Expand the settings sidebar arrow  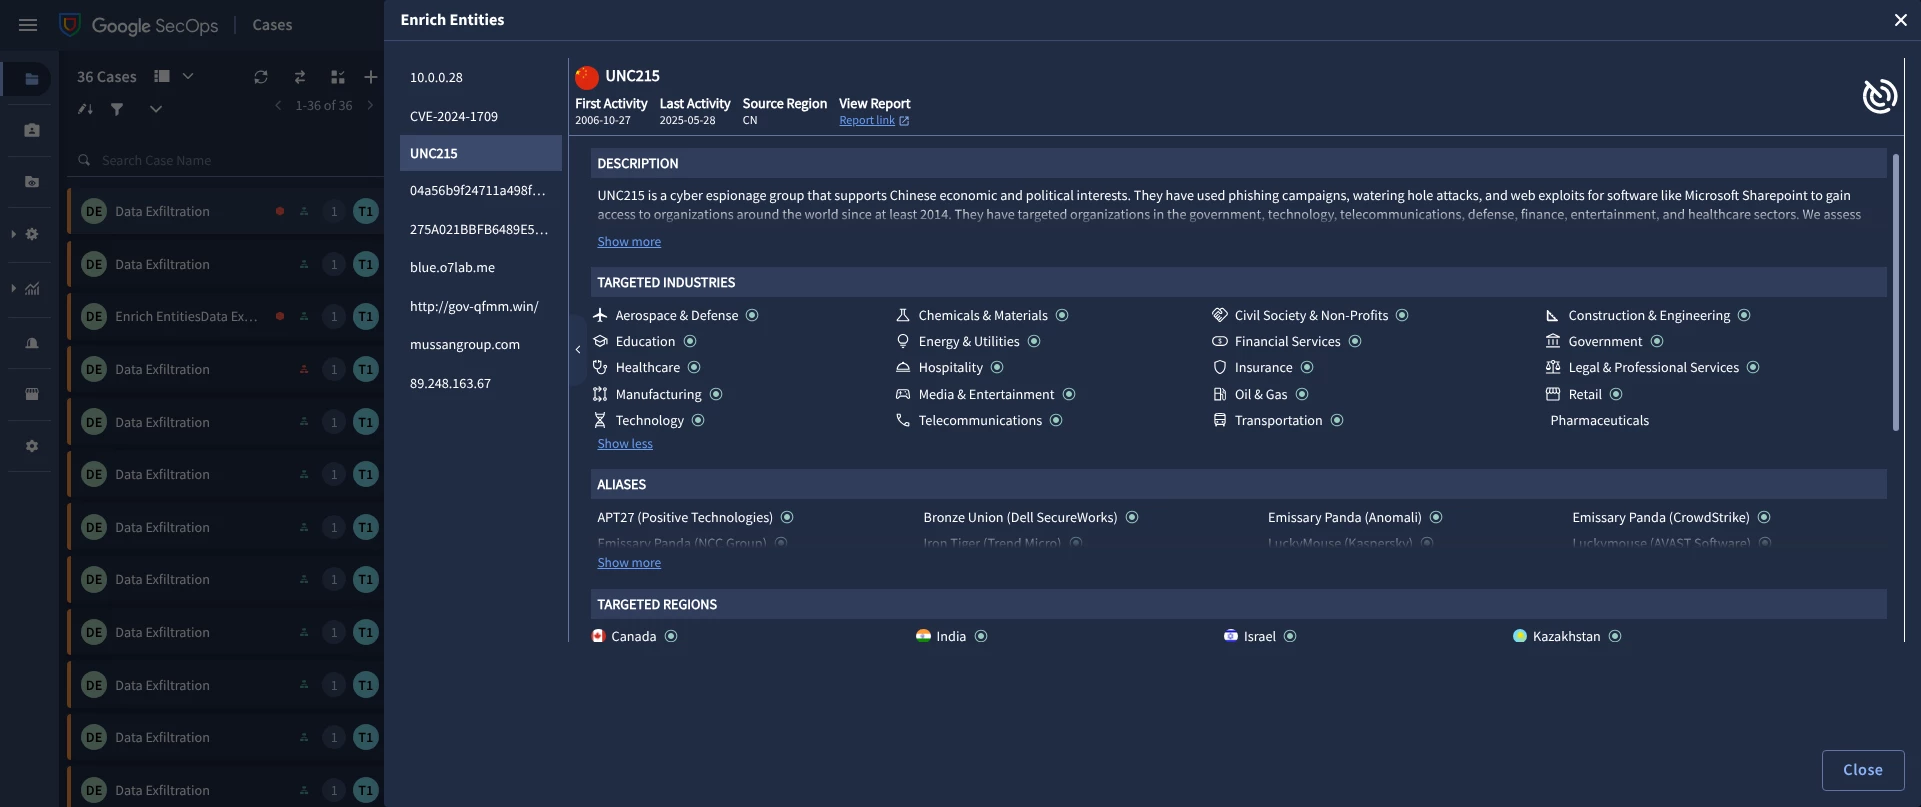click(13, 234)
